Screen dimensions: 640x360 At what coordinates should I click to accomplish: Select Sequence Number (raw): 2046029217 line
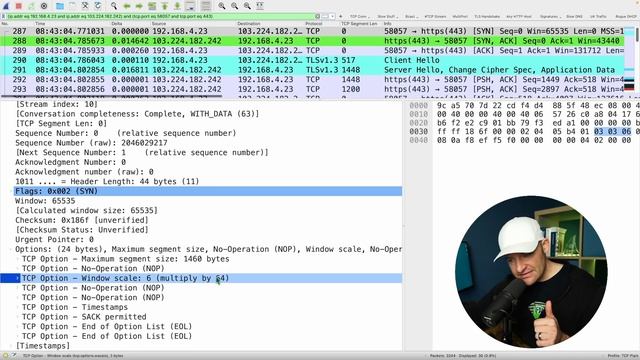pos(91,143)
